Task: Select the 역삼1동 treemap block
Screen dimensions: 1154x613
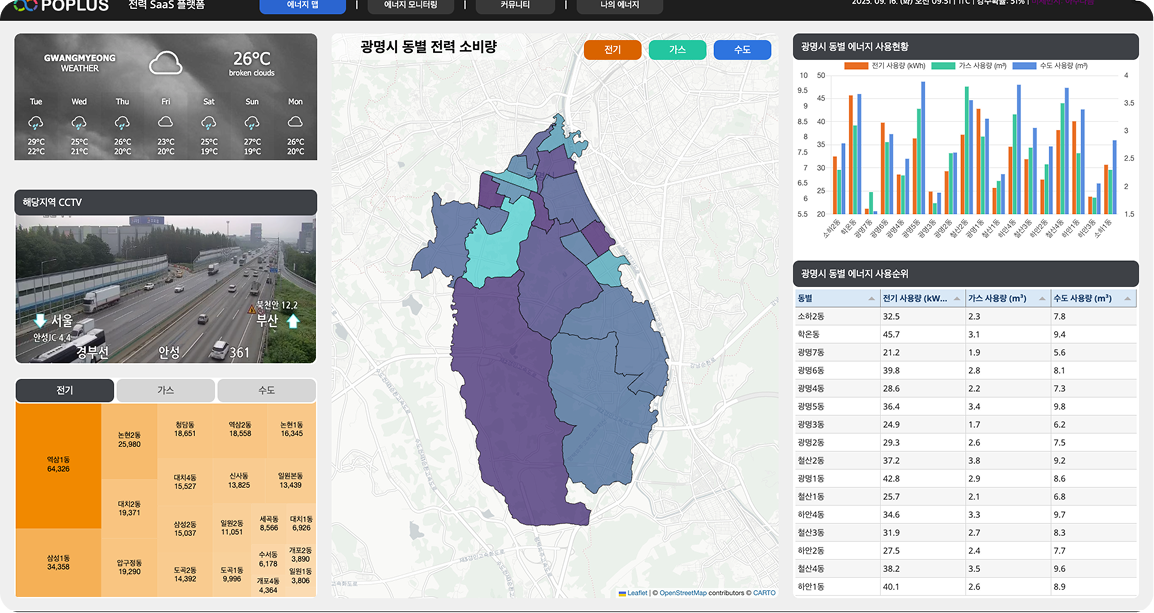Action: pyautogui.click(x=58, y=464)
